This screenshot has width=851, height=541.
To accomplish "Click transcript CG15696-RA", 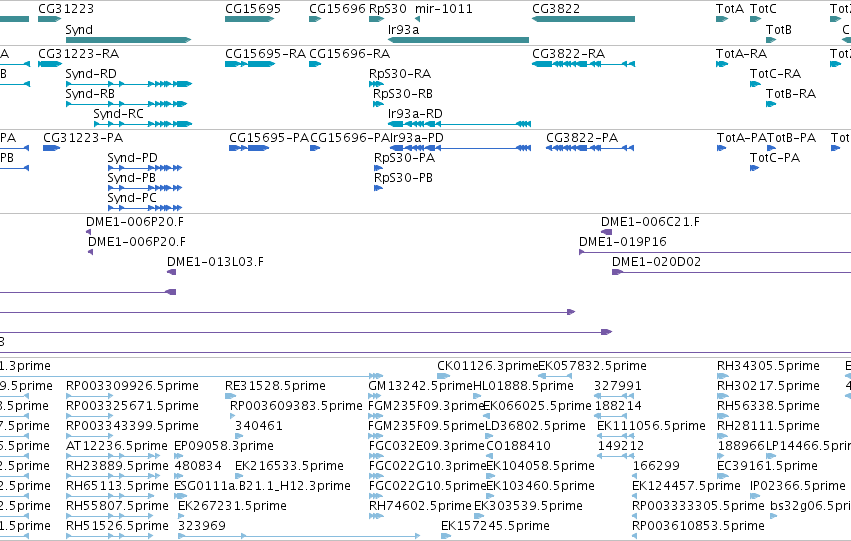I will coord(350,54).
